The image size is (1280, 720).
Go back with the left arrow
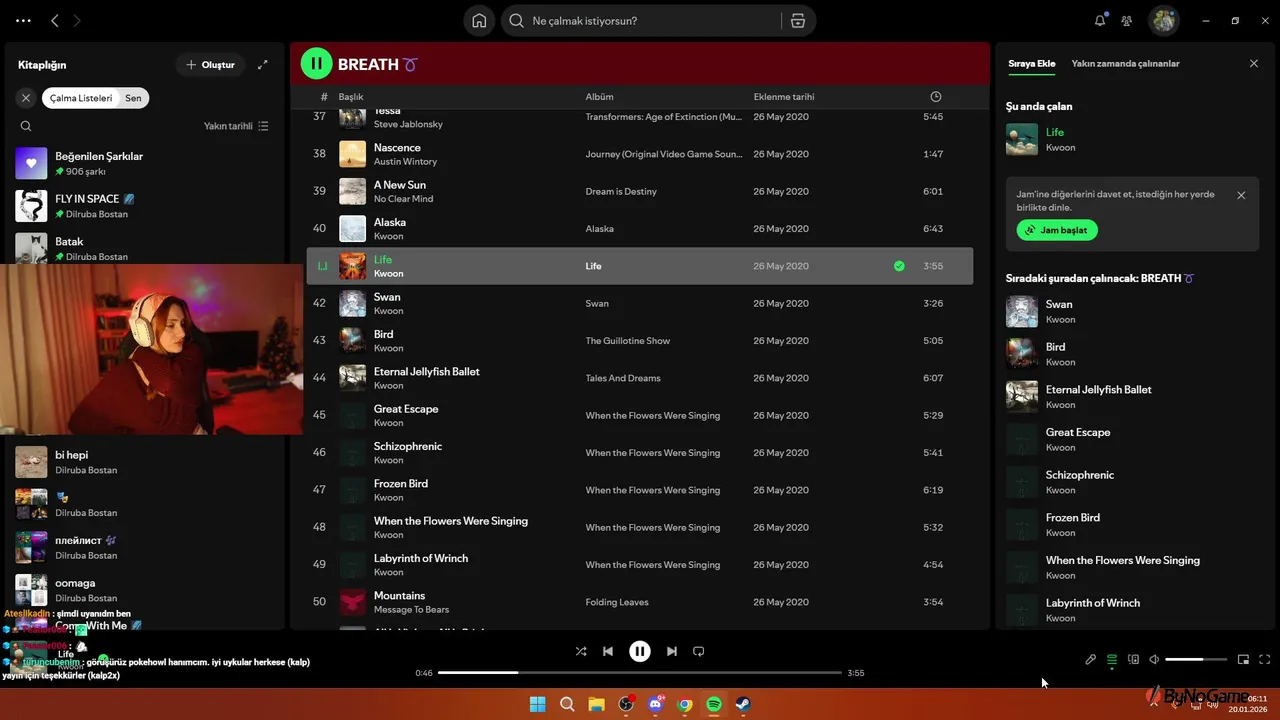click(55, 20)
